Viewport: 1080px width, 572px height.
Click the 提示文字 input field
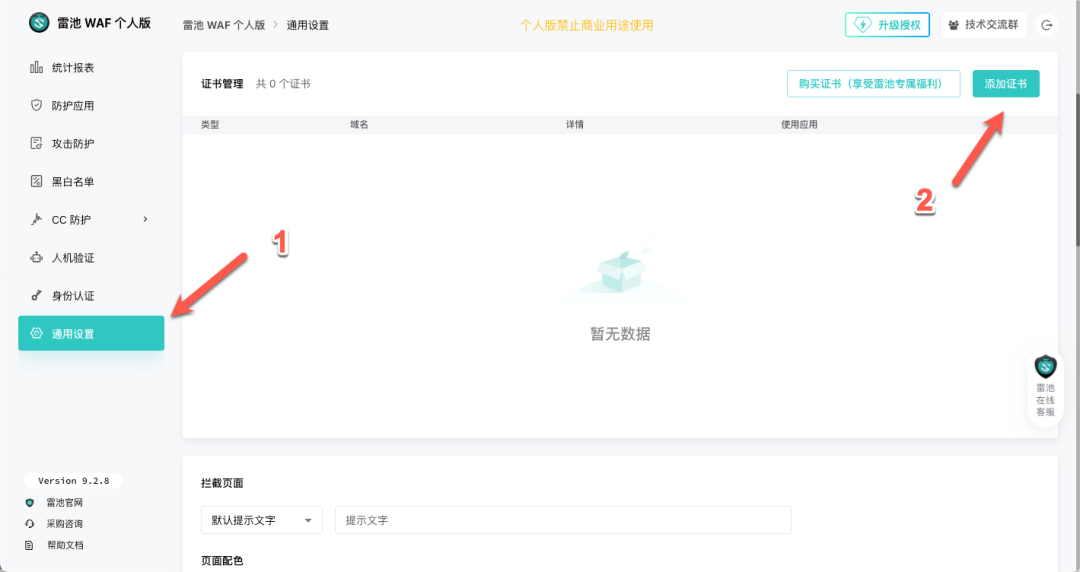tap(563, 520)
